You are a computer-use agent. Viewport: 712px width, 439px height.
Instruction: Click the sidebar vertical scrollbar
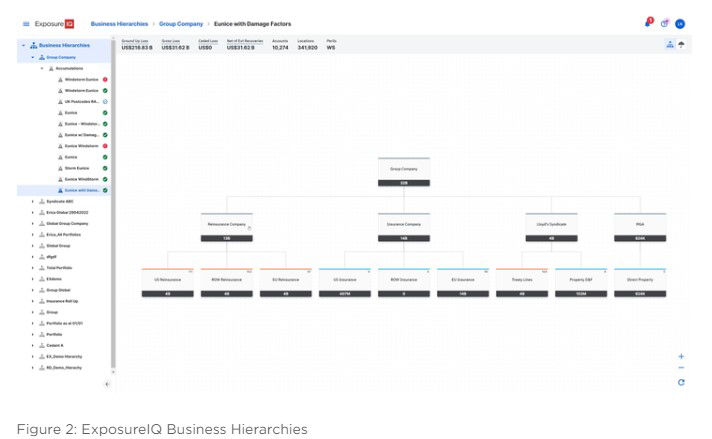[113, 204]
